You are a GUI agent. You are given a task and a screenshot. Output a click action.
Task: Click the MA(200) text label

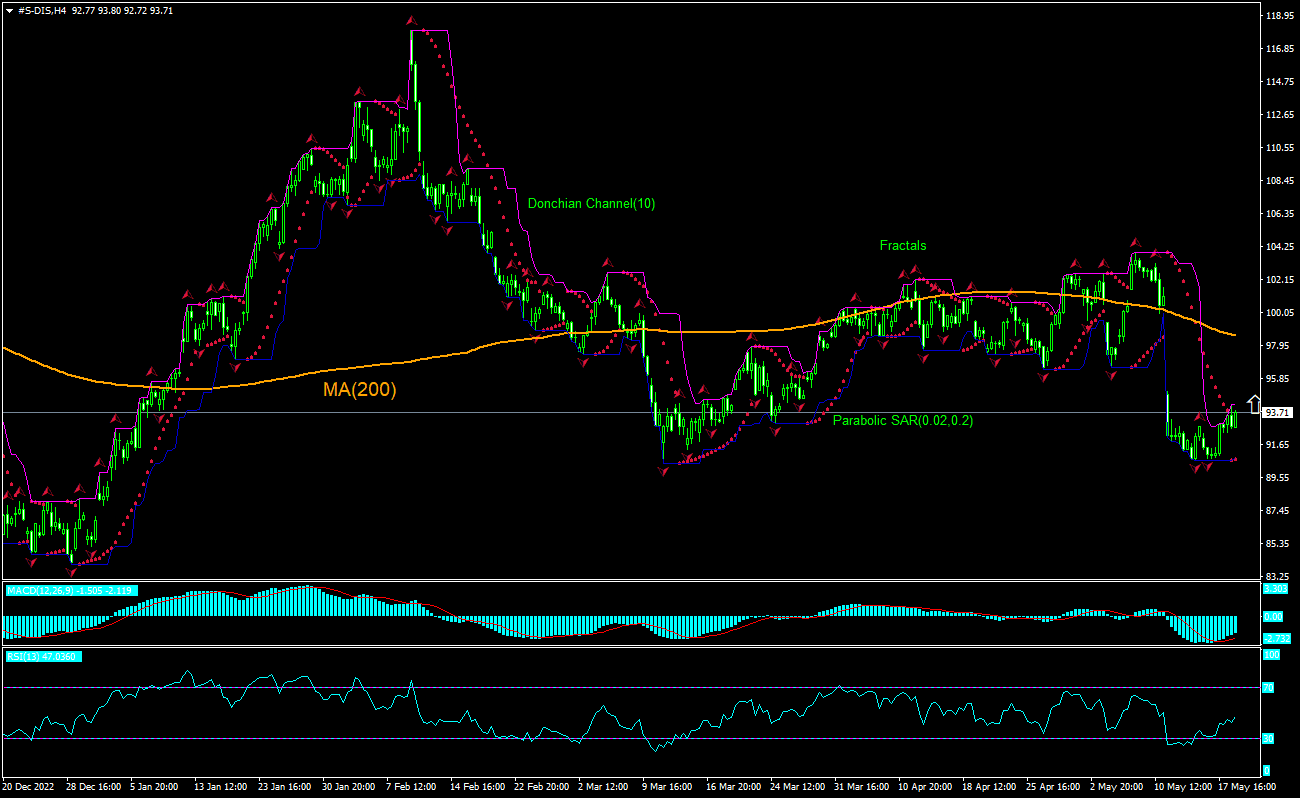point(358,391)
